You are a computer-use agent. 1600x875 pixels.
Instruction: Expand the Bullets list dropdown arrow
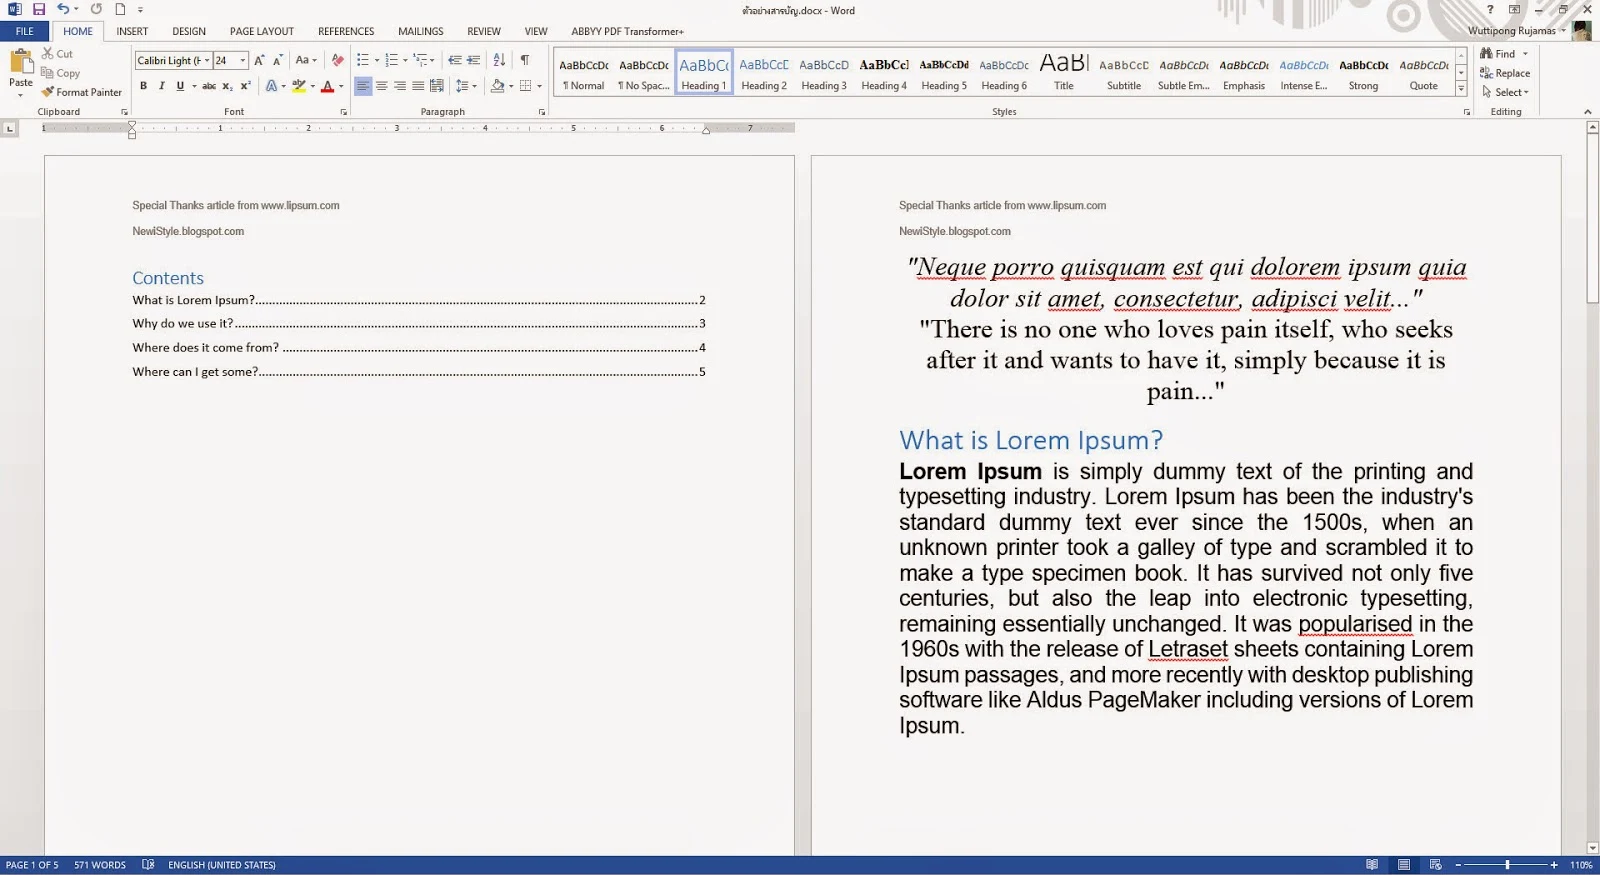[x=376, y=60]
